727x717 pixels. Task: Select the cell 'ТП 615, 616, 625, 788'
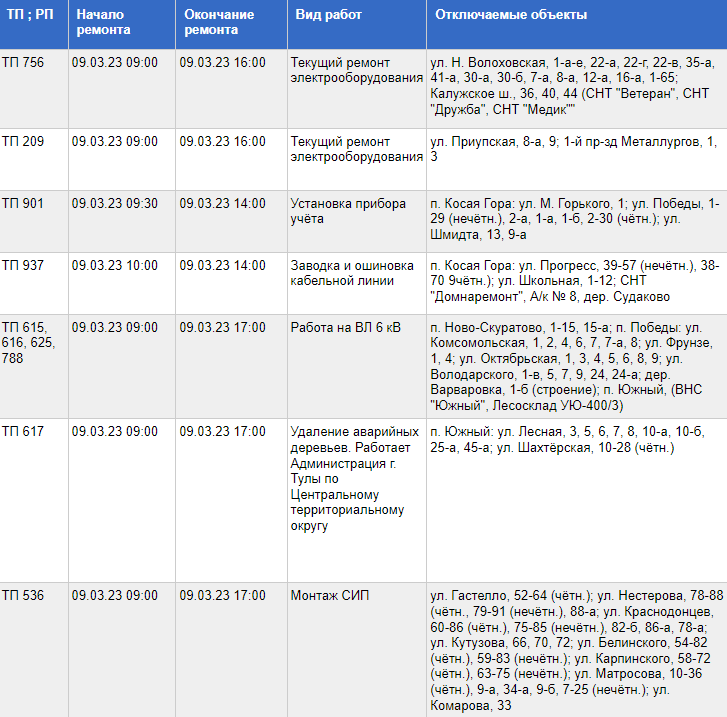point(34,366)
